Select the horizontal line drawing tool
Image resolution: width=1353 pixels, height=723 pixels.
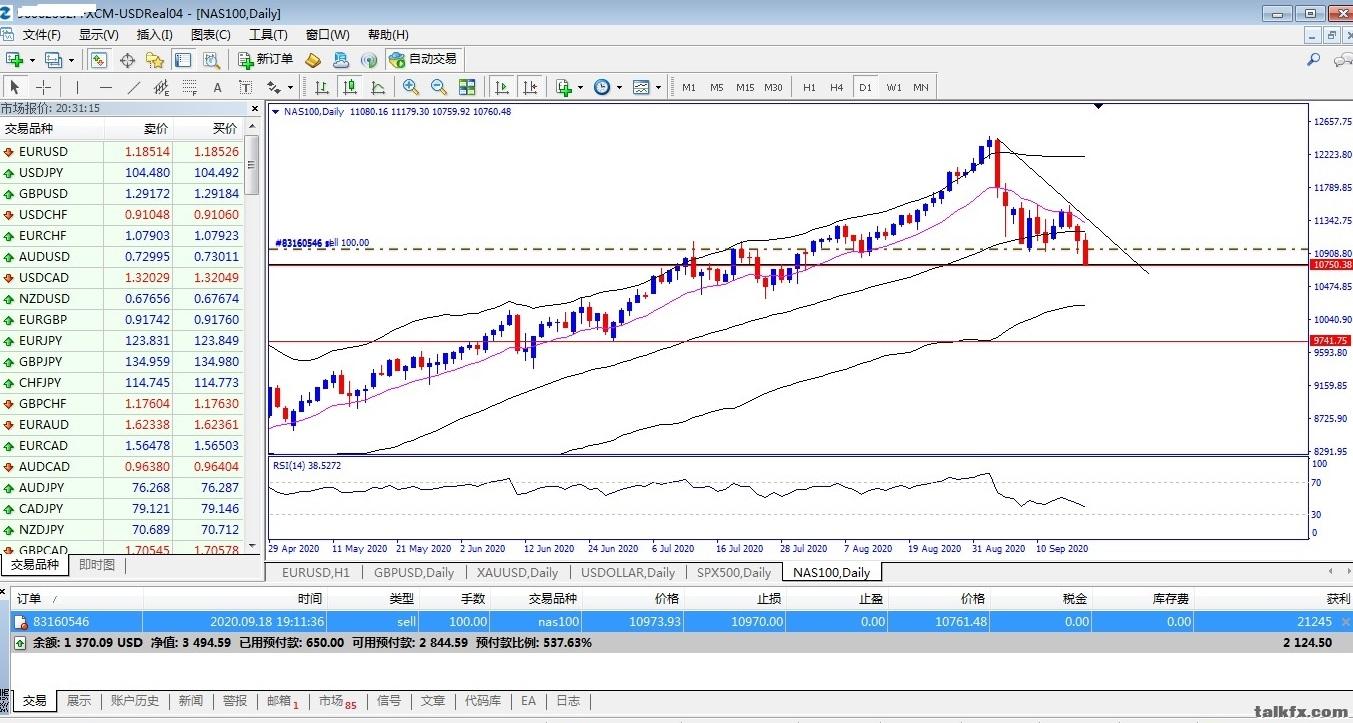pyautogui.click(x=105, y=87)
